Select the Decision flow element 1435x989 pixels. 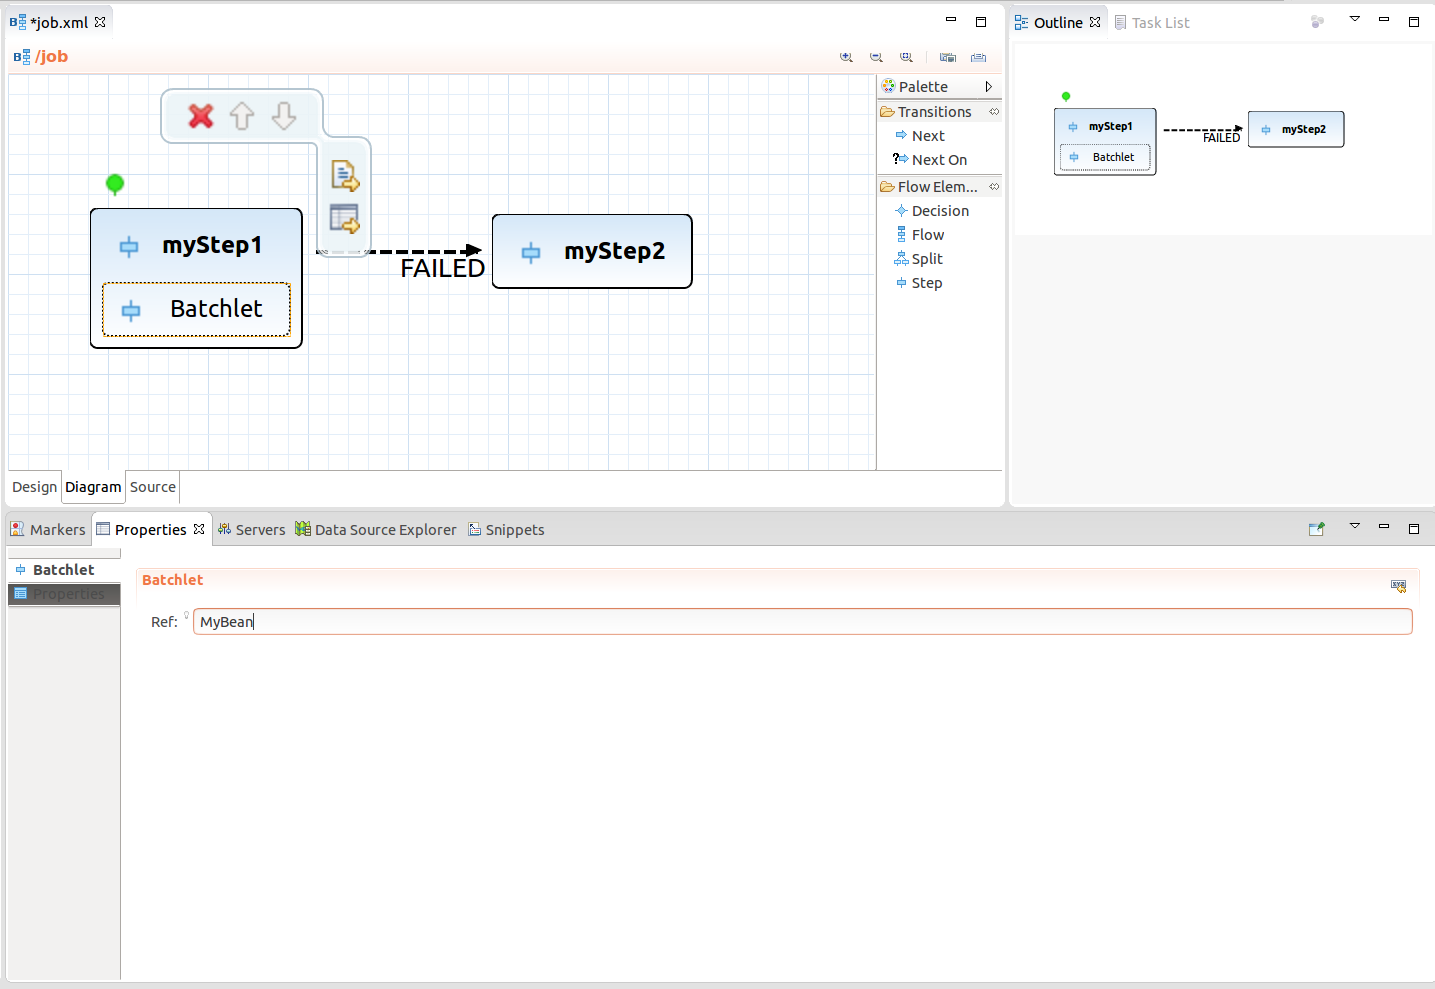[939, 211]
